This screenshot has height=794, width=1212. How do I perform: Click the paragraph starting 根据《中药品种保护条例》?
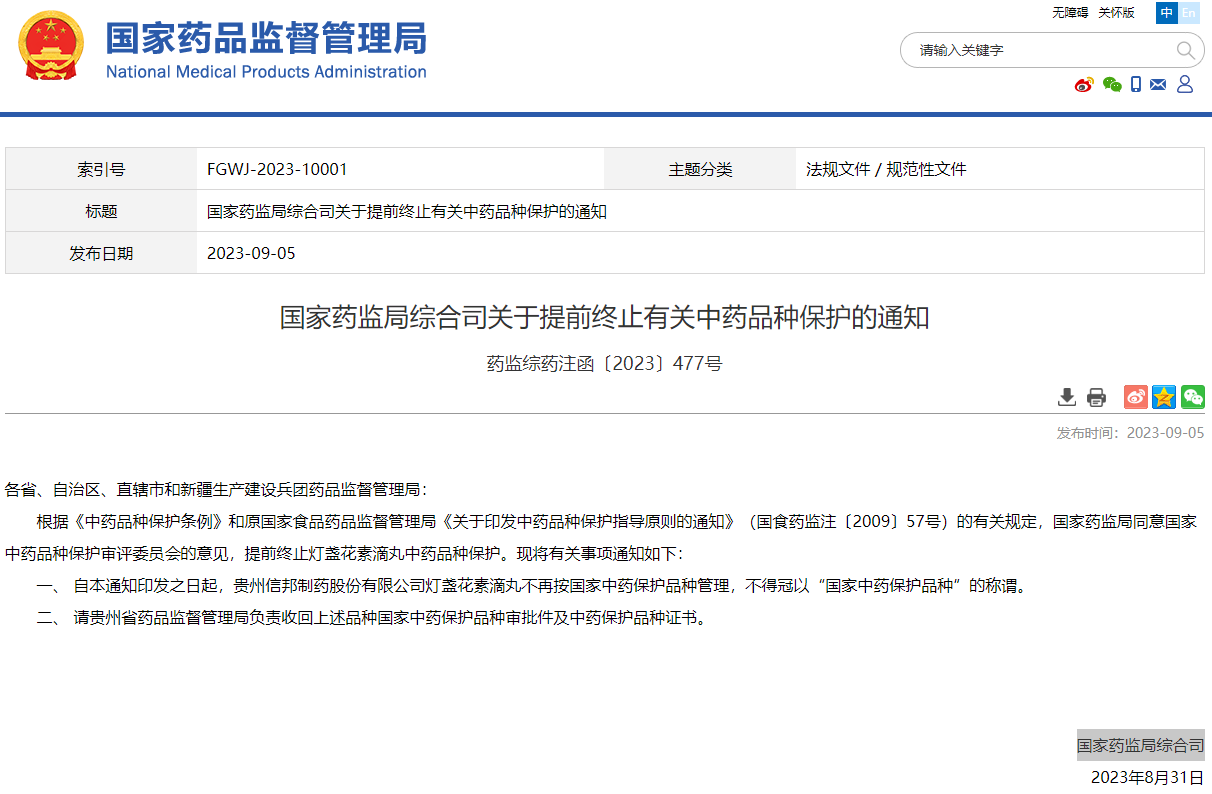pyautogui.click(x=601, y=537)
